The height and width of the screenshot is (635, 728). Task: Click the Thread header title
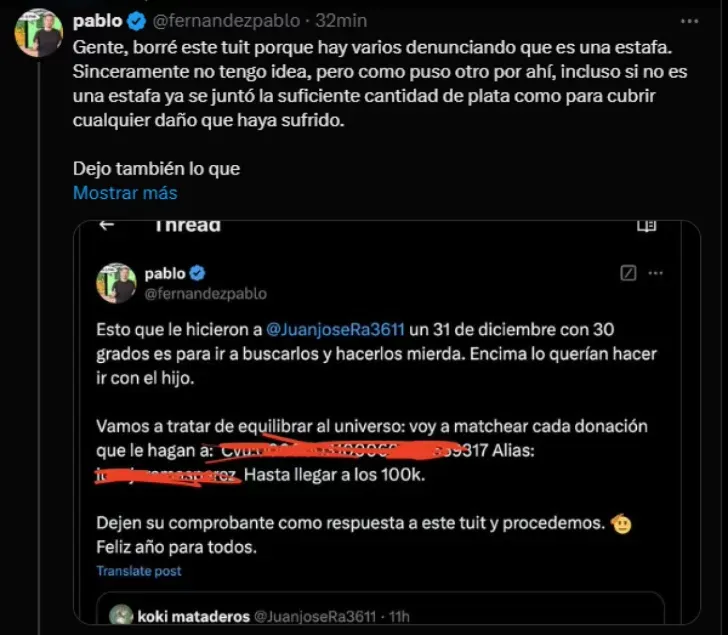[187, 226]
